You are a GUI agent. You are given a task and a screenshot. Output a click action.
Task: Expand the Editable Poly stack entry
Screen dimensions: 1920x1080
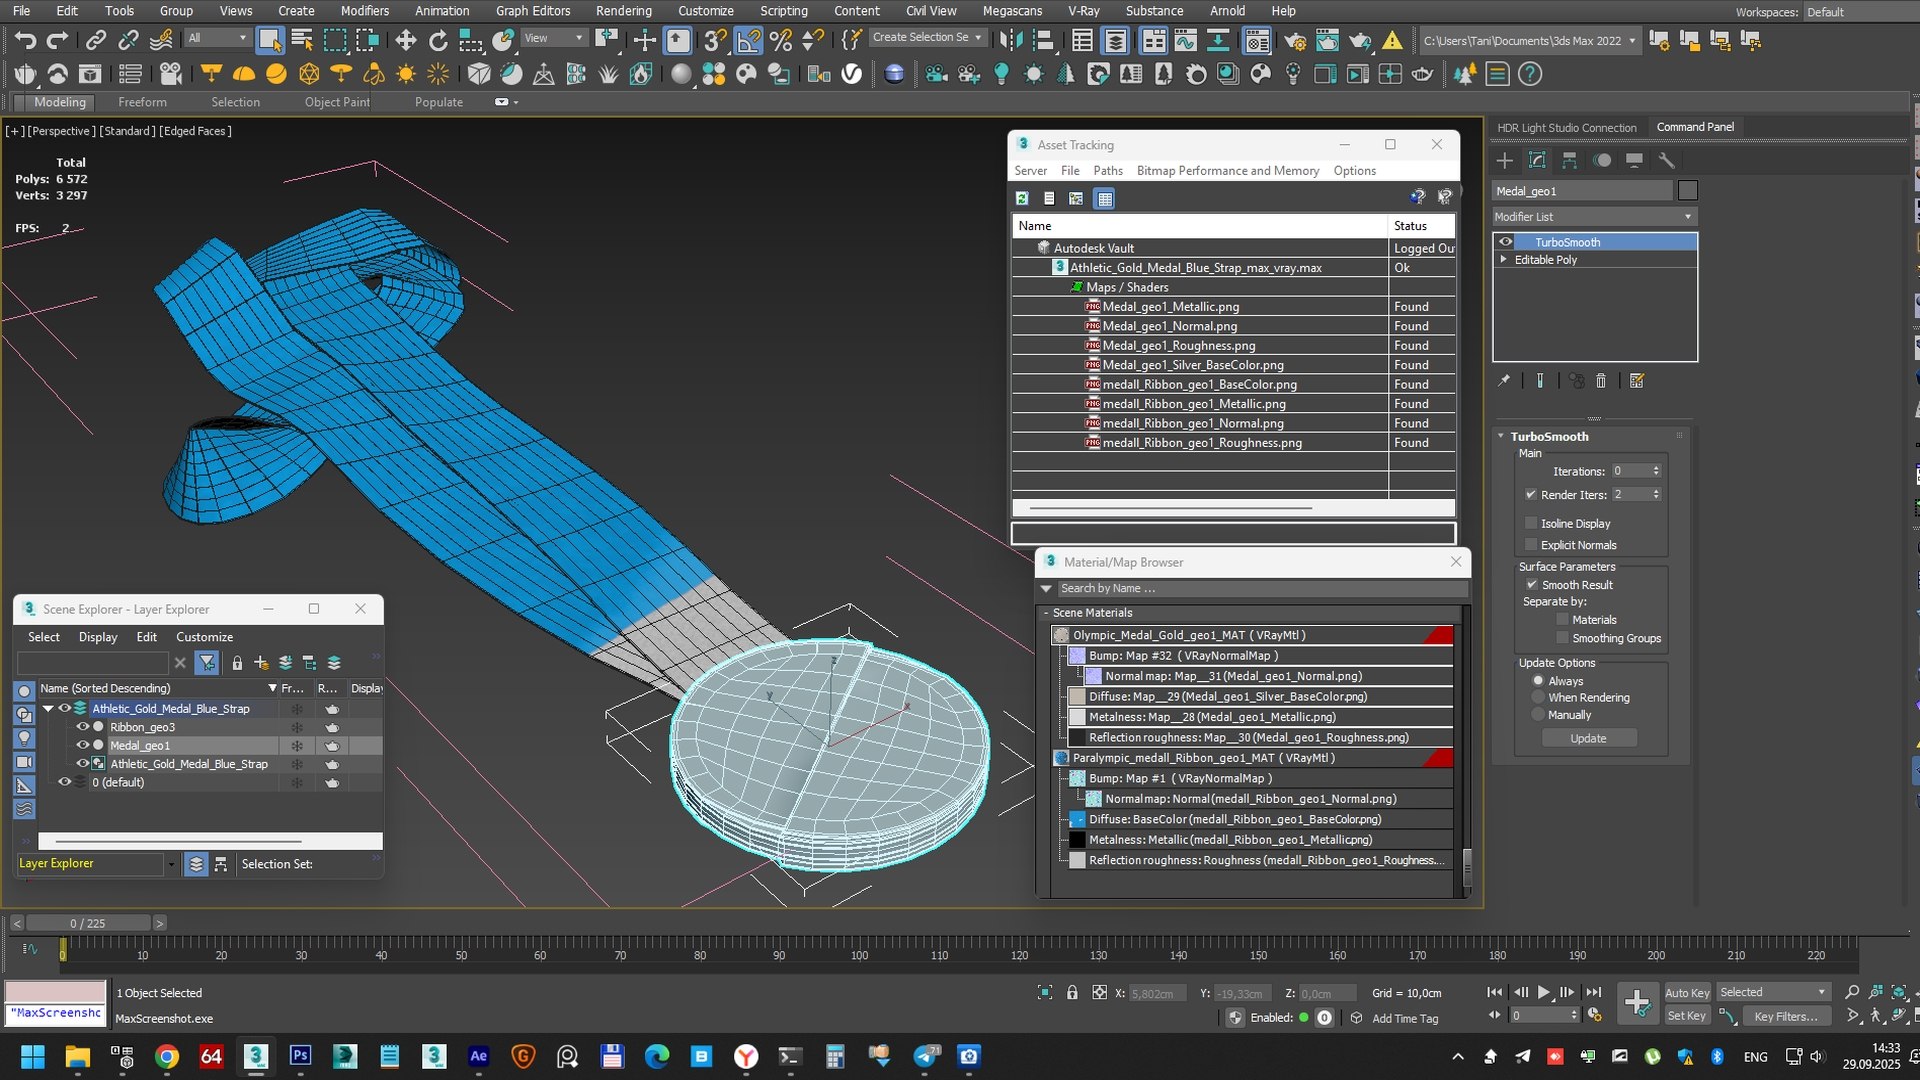[1503, 259]
